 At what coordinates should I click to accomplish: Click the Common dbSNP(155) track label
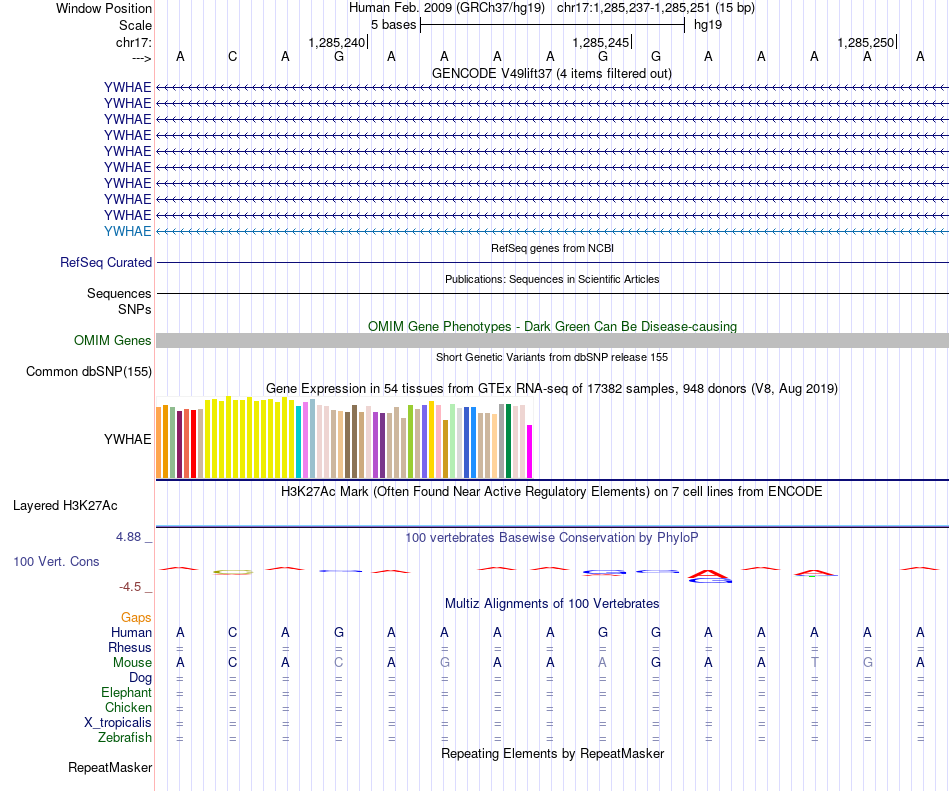click(x=89, y=372)
